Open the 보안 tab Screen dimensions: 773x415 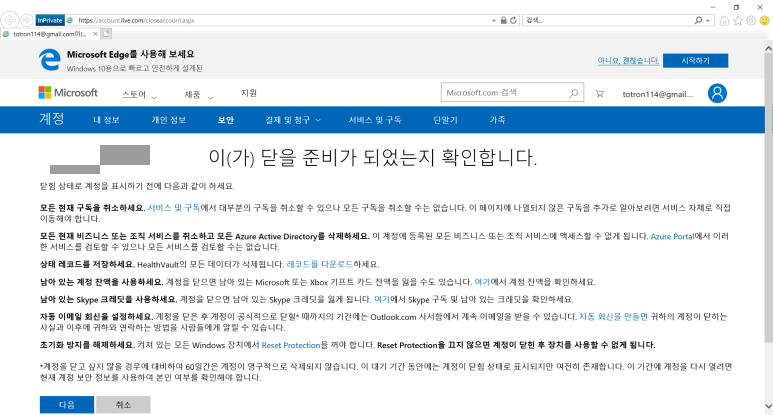tap(226, 120)
